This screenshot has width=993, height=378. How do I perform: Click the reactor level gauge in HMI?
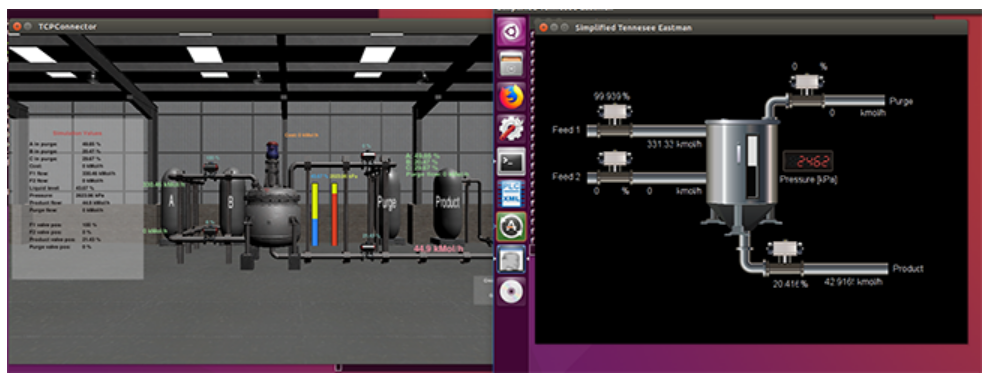point(752,166)
